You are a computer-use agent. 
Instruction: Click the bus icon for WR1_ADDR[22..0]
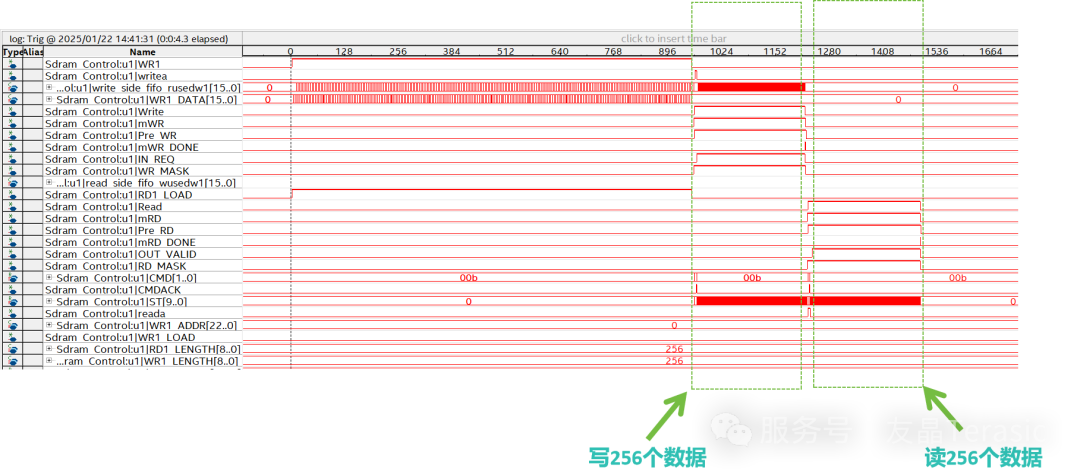coord(13,325)
